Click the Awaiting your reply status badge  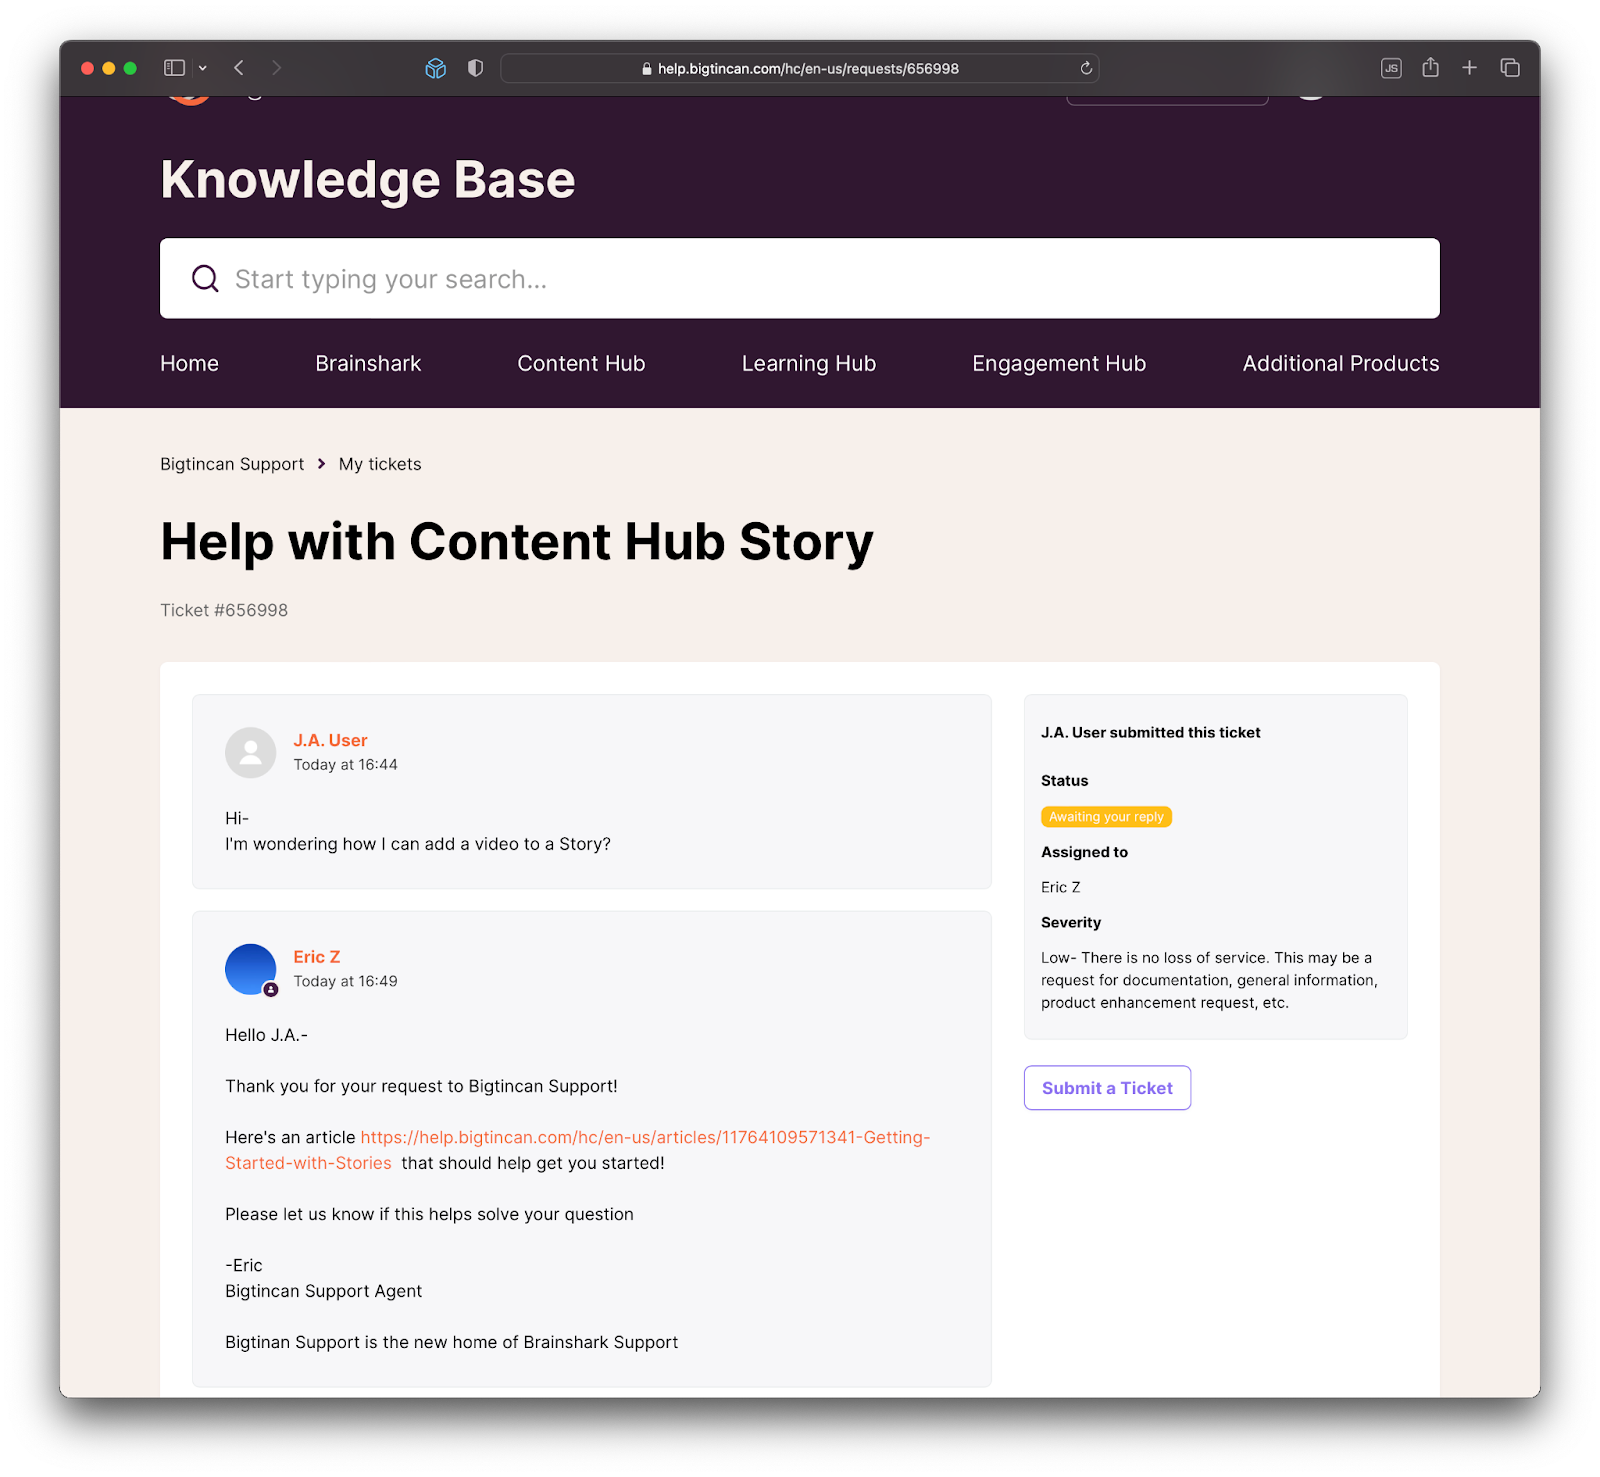pos(1106,817)
